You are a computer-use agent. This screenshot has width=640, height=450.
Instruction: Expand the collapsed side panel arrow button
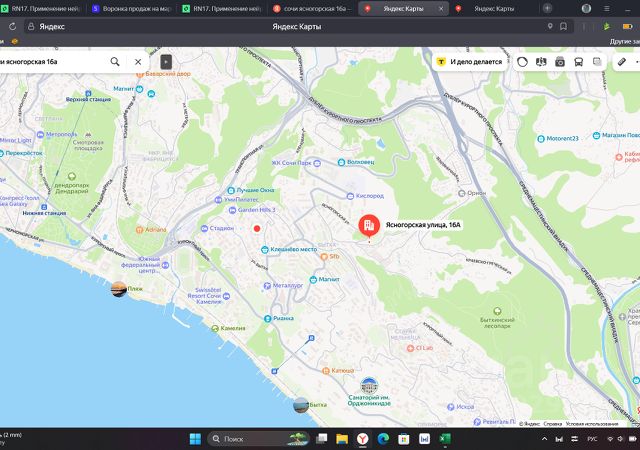(x=166, y=62)
